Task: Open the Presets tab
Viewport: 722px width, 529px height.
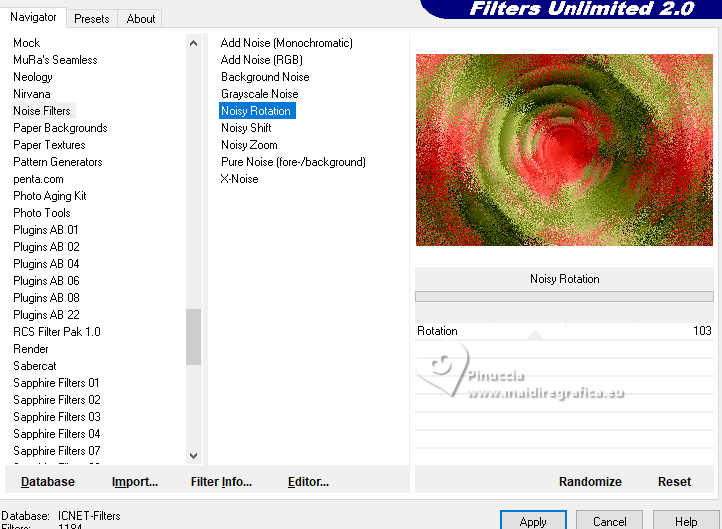Action: pos(92,19)
